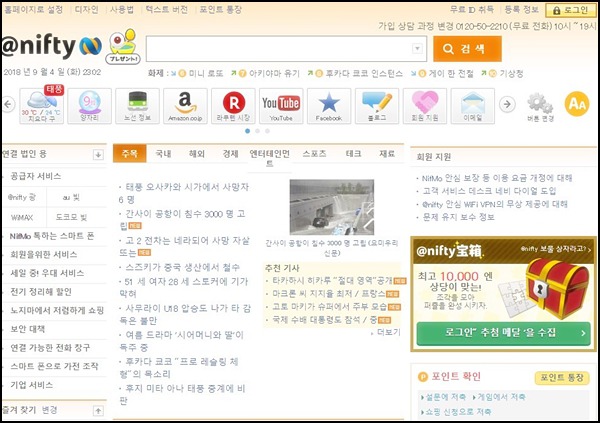Select the second carousel page dot
Viewport: 600px width, 423px height.
click(258, 131)
